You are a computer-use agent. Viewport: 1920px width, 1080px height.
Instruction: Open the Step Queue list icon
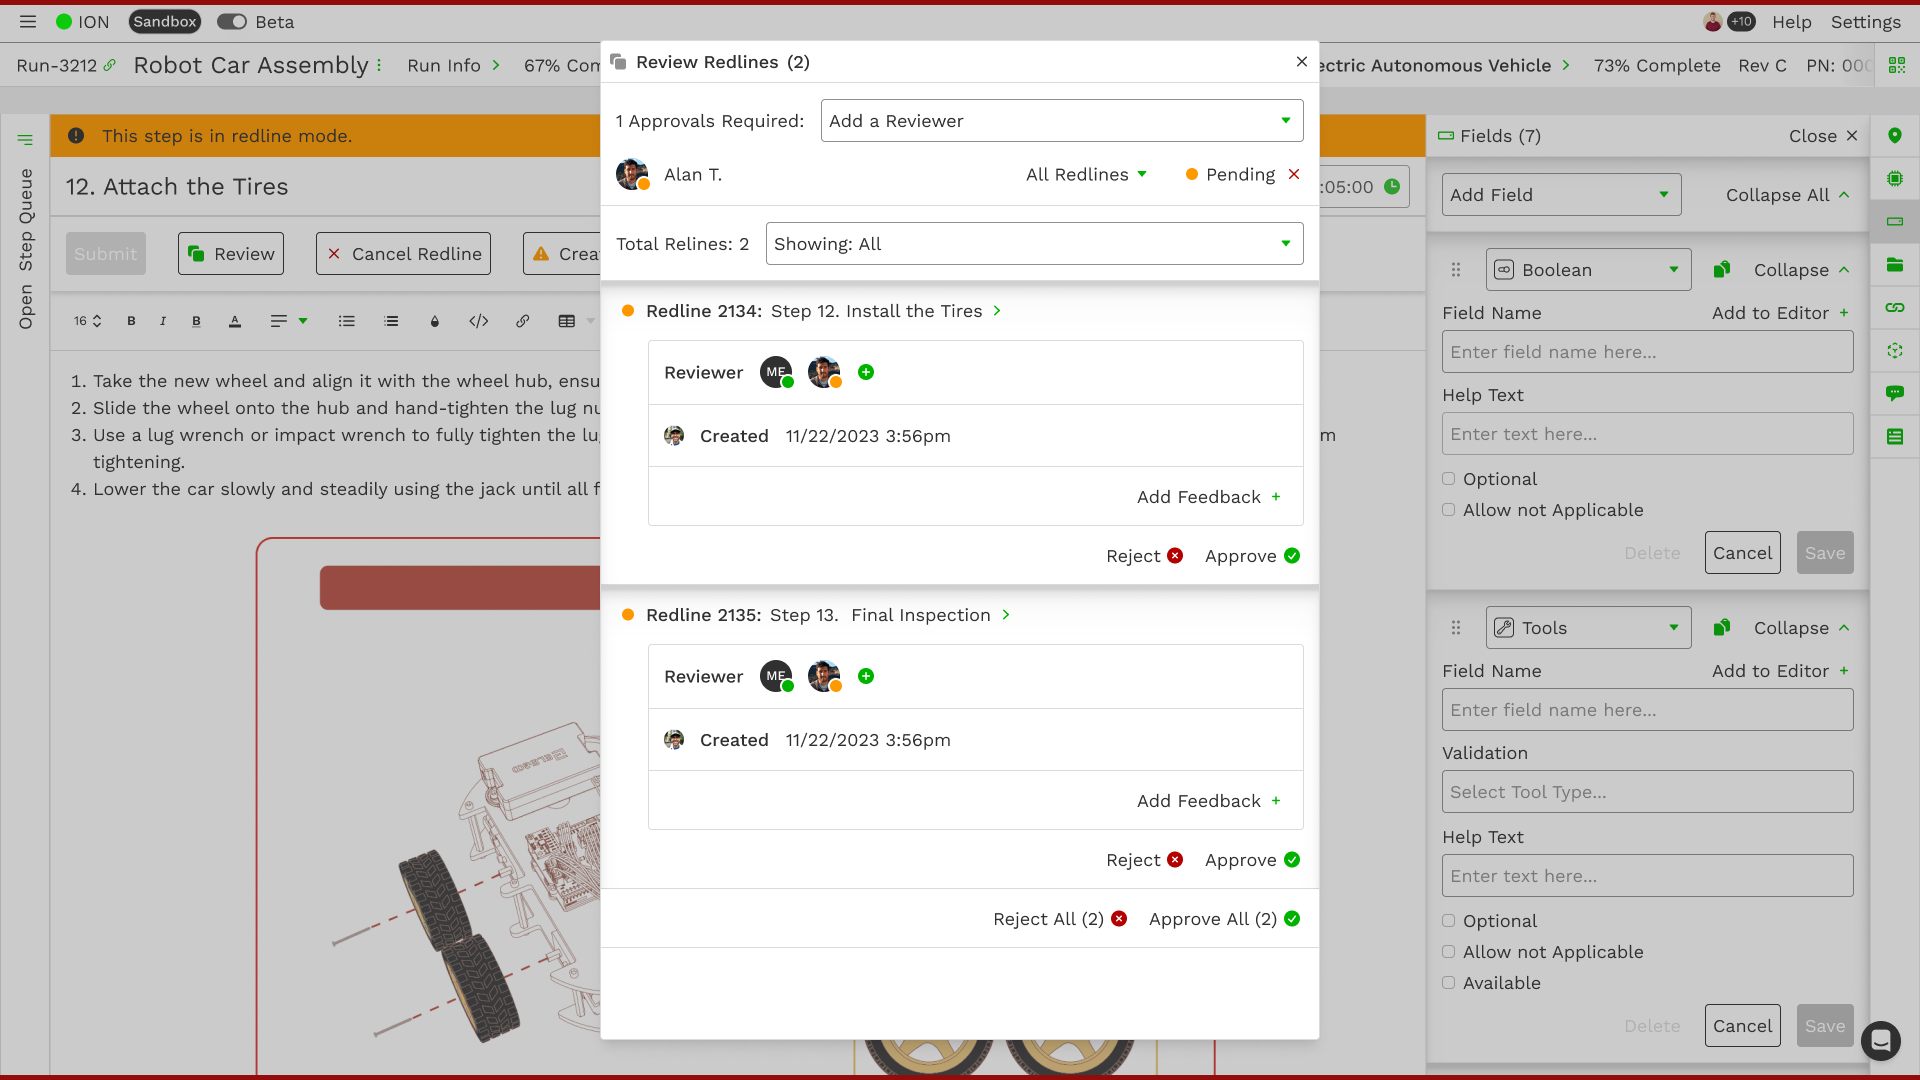[25, 140]
